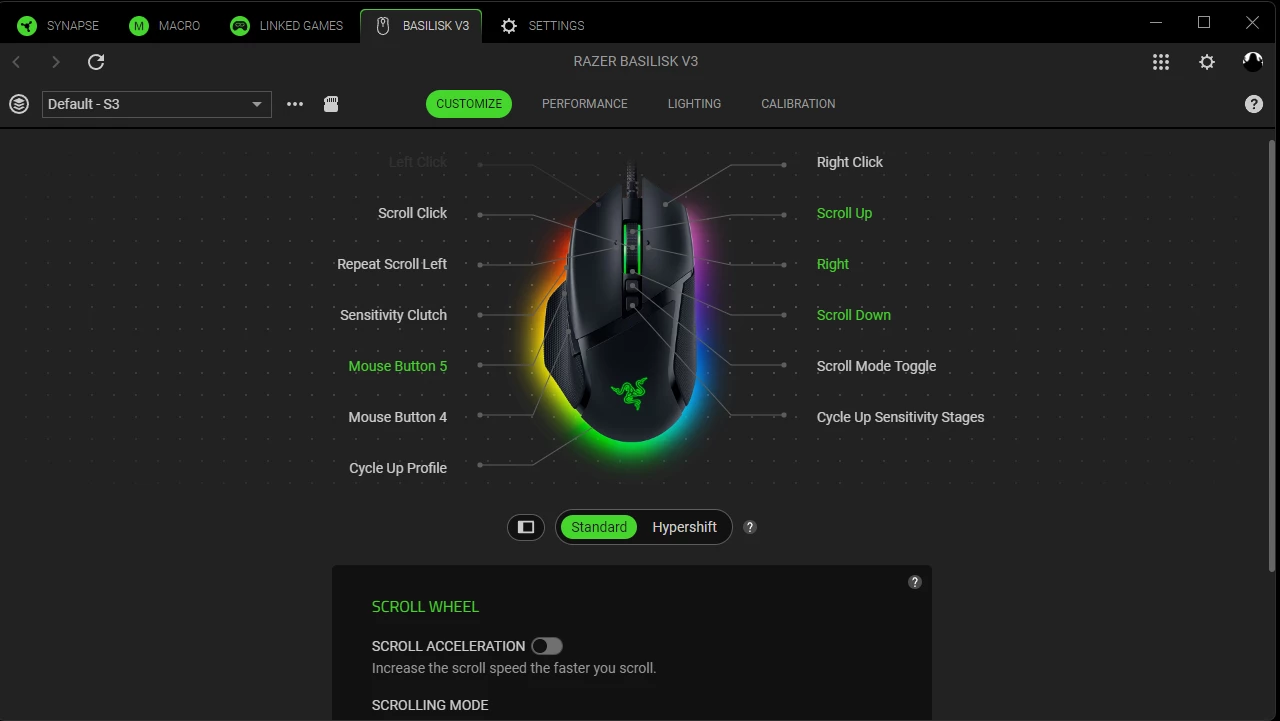
Task: Select the Right Click button assignment
Action: (850, 162)
